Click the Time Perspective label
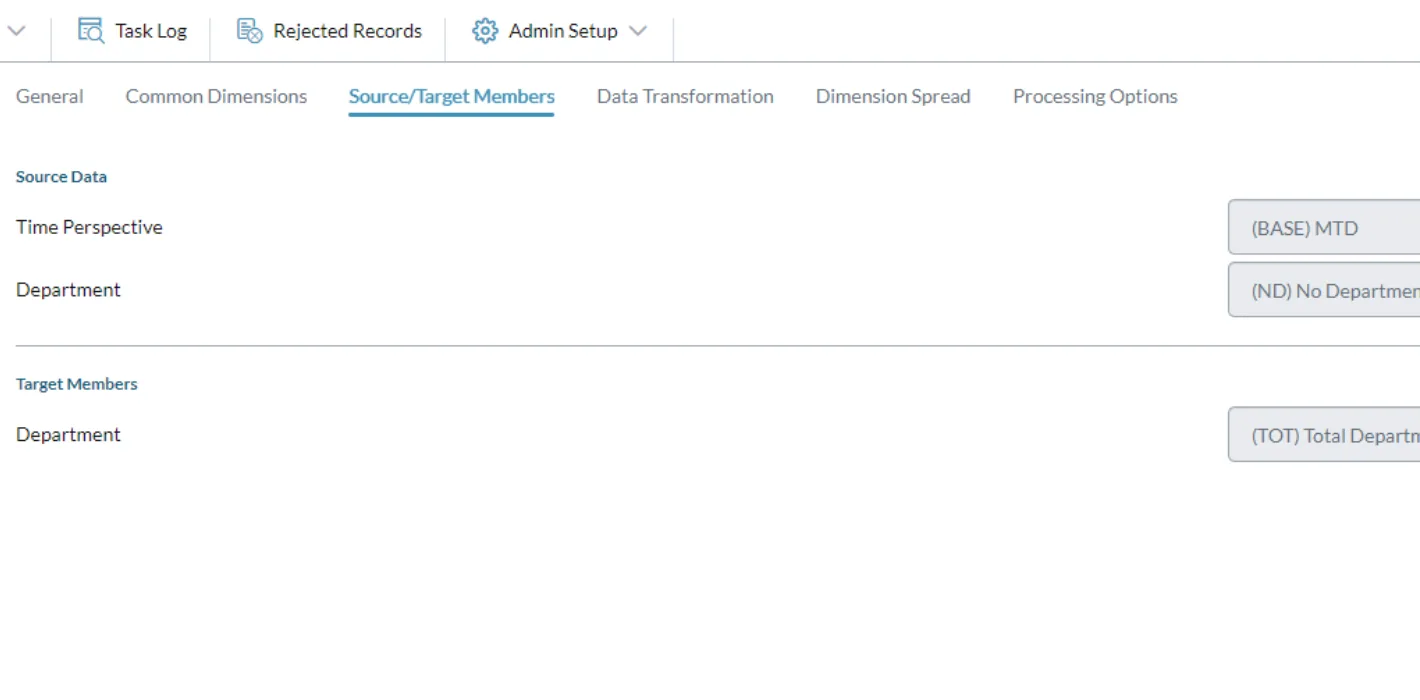The width and height of the screenshot is (1420, 700). point(89,227)
